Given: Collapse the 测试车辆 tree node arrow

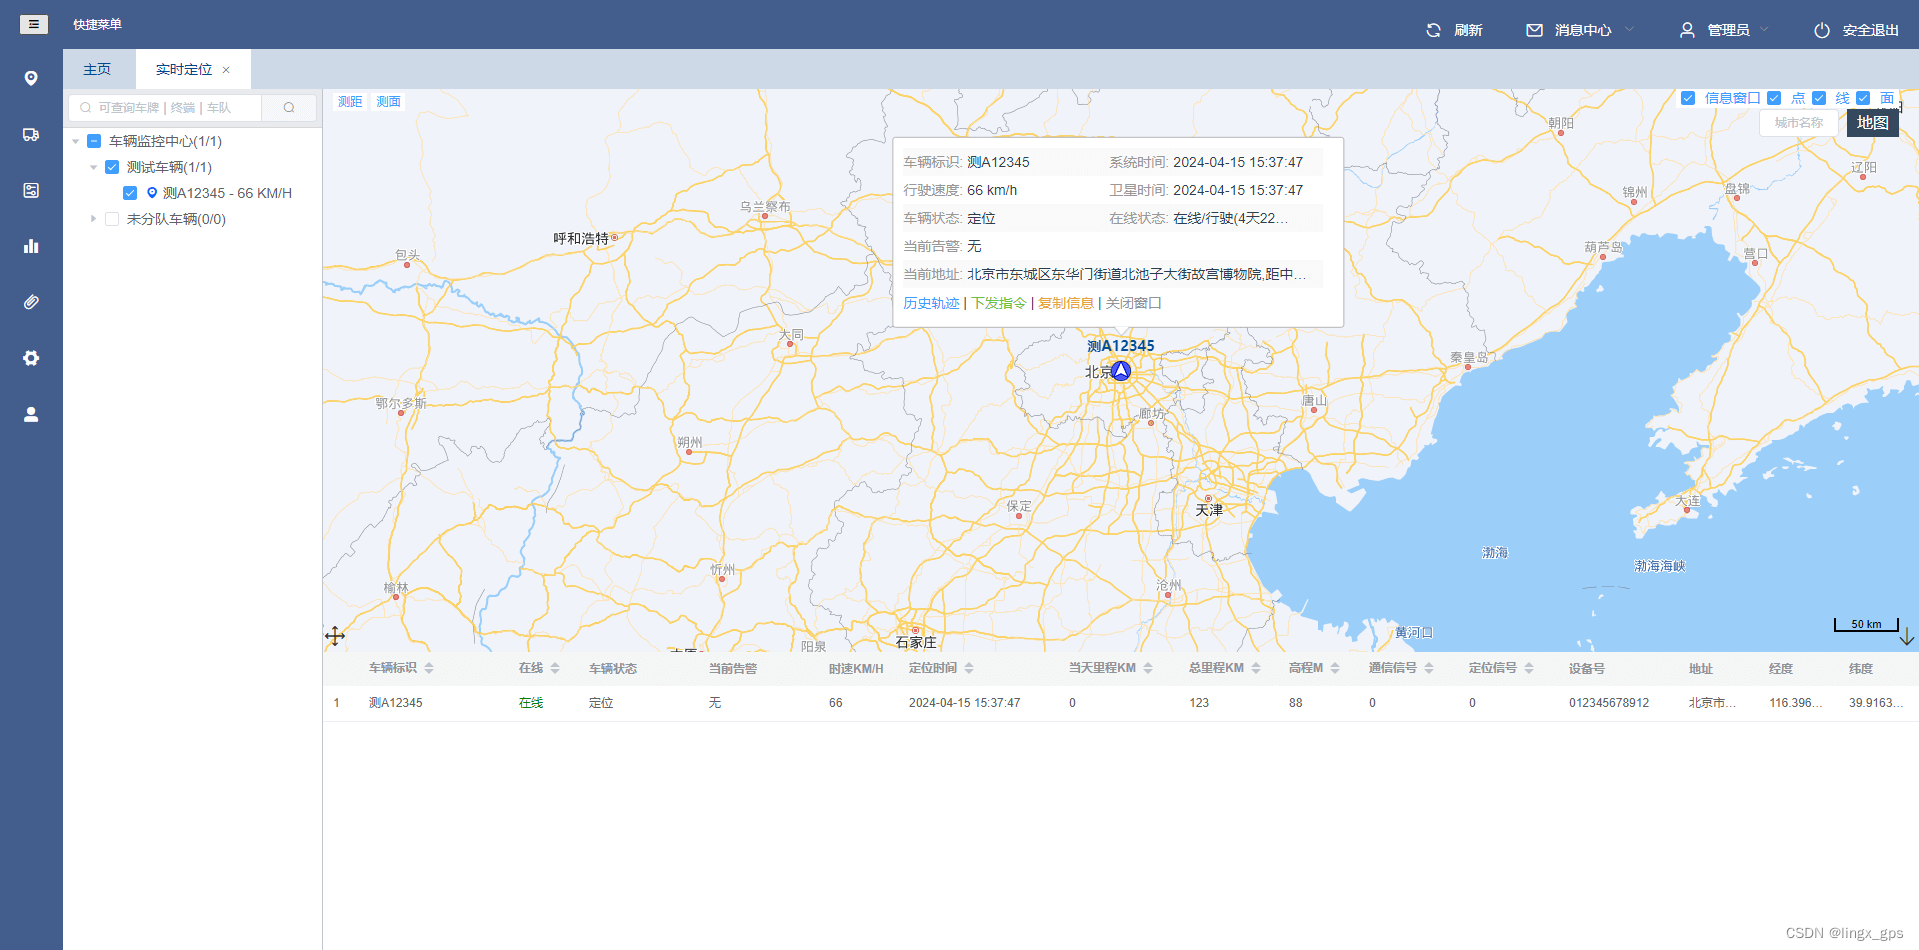Looking at the screenshot, I should click(94, 167).
